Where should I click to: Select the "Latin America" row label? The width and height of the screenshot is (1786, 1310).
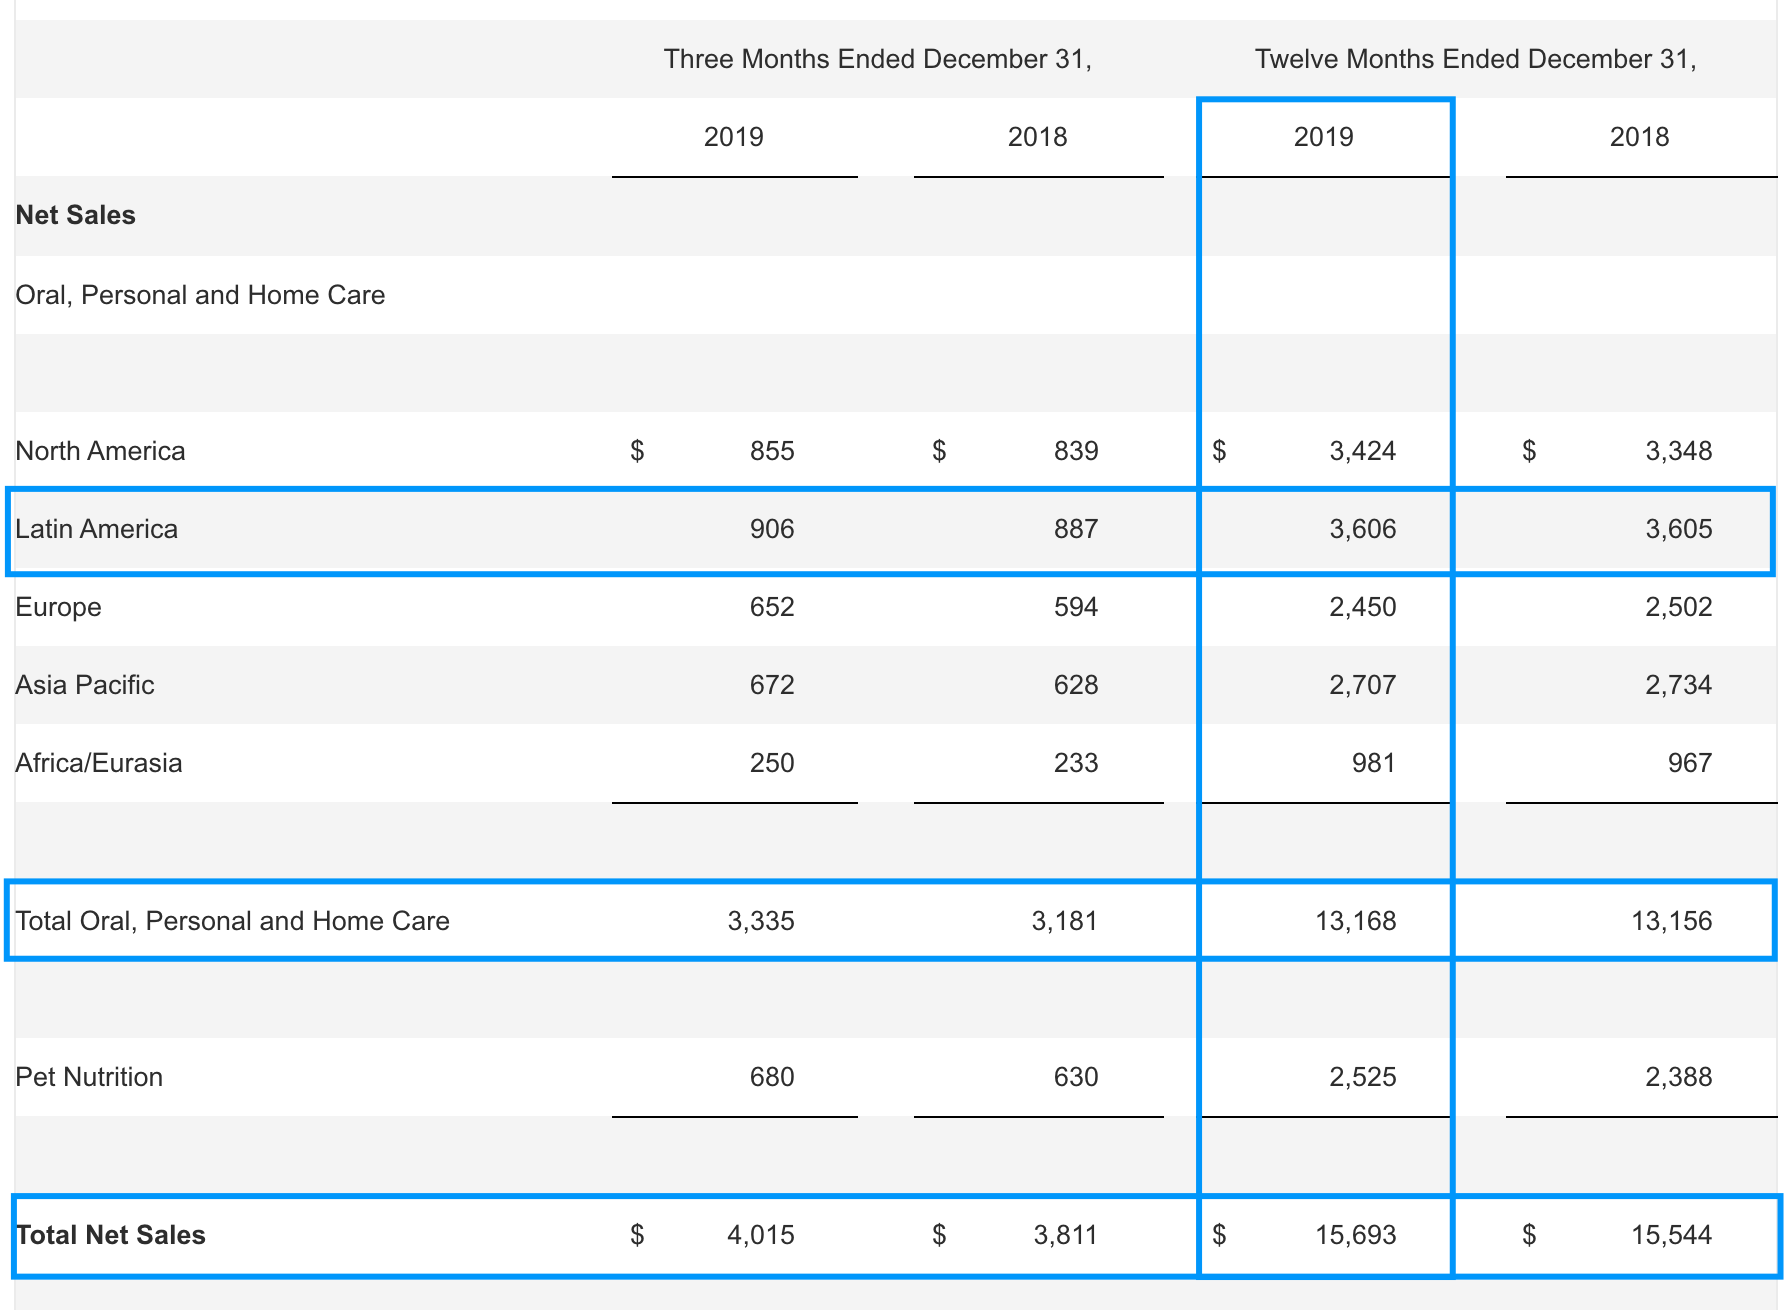[x=97, y=529]
